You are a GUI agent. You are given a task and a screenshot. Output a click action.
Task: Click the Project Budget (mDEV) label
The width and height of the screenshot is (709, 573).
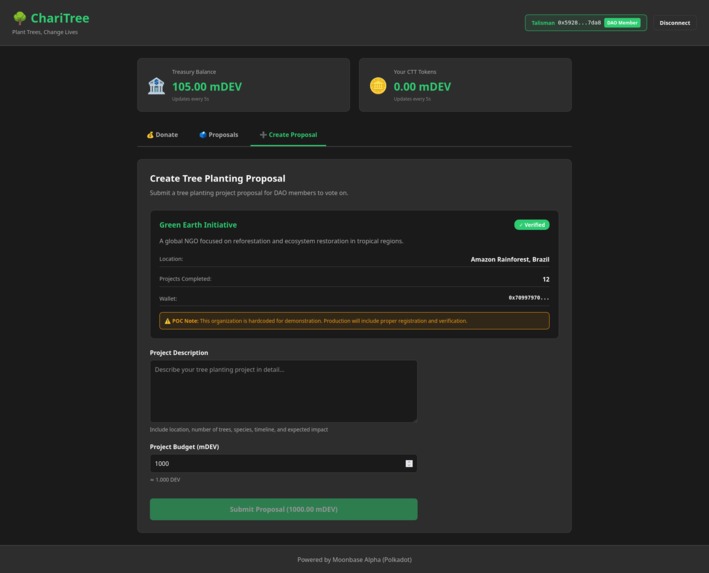(184, 447)
